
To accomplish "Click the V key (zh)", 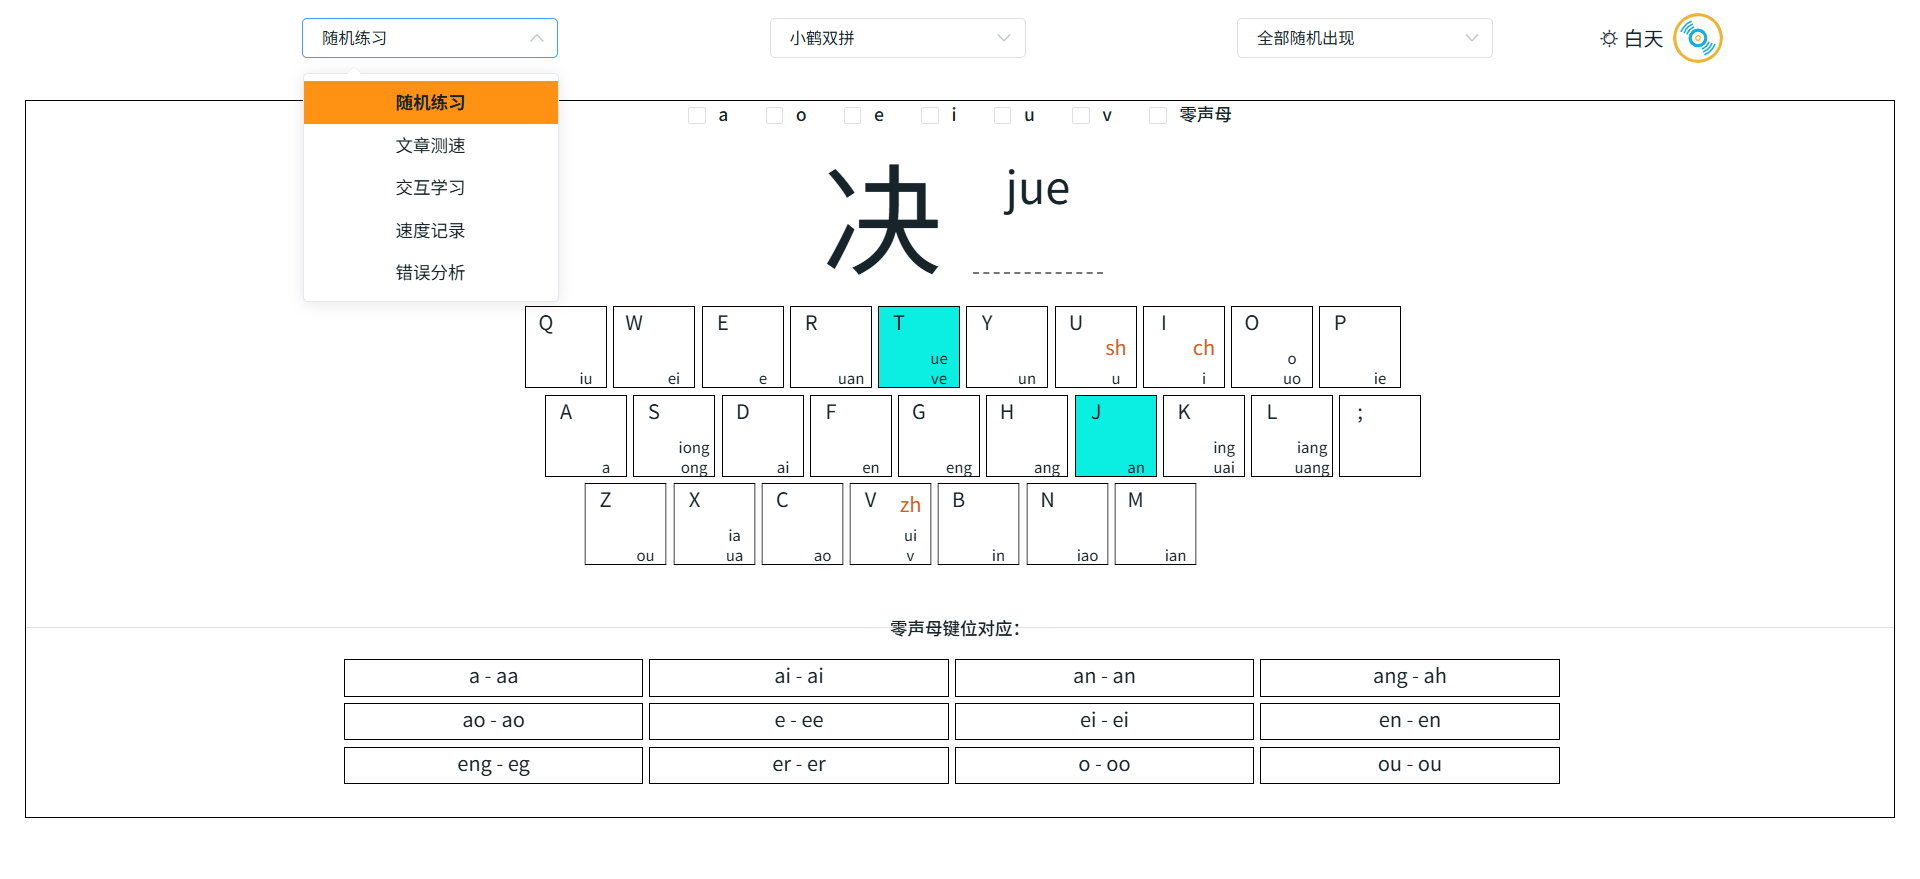I will point(891,524).
